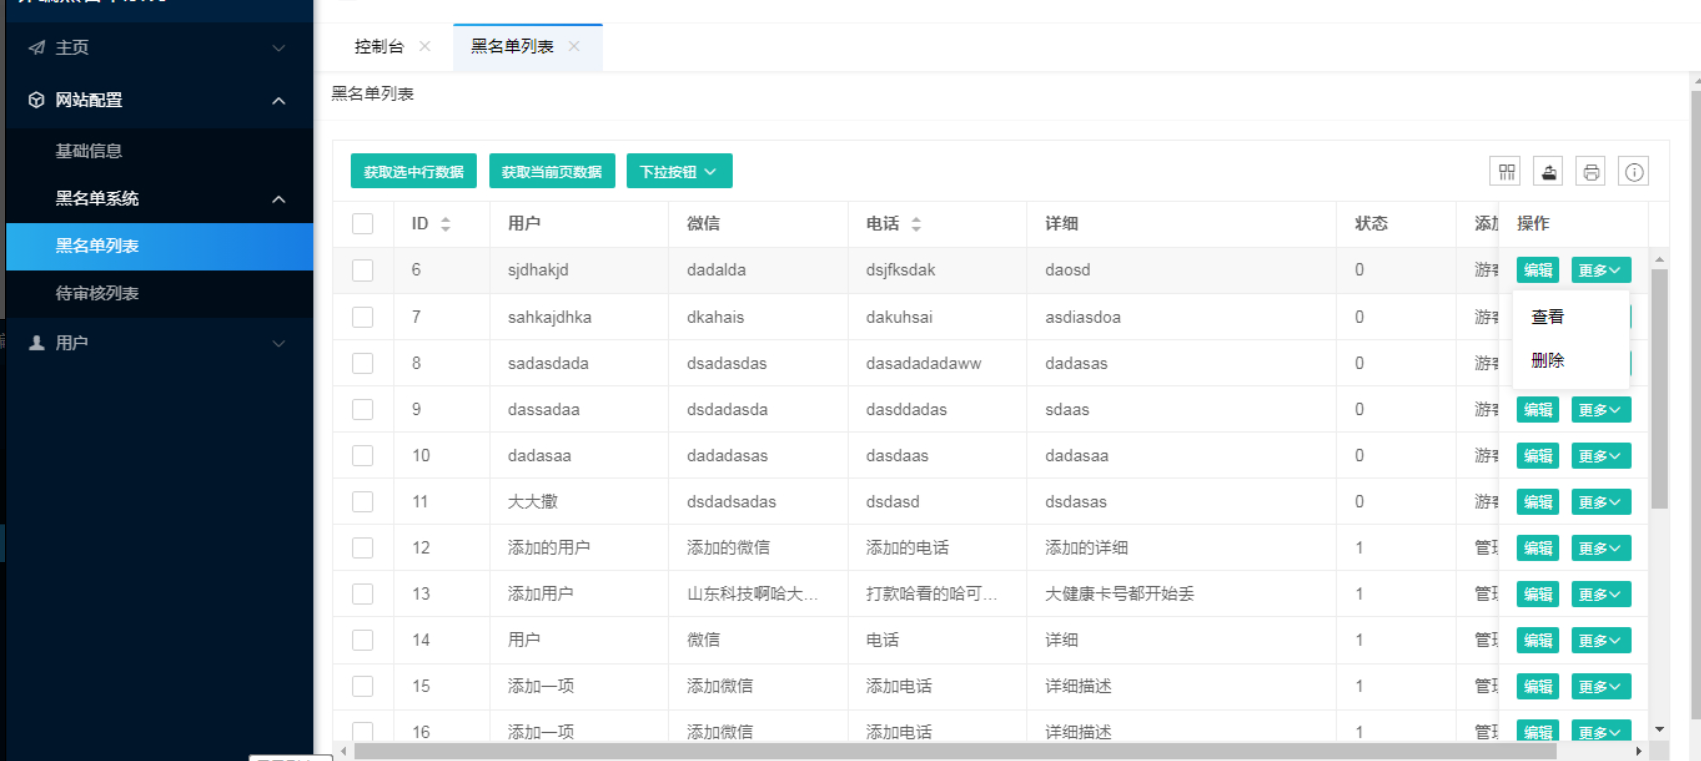Viewport: 1701px width, 761px height.
Task: Sort by the ID column arrows
Action: tap(446, 224)
